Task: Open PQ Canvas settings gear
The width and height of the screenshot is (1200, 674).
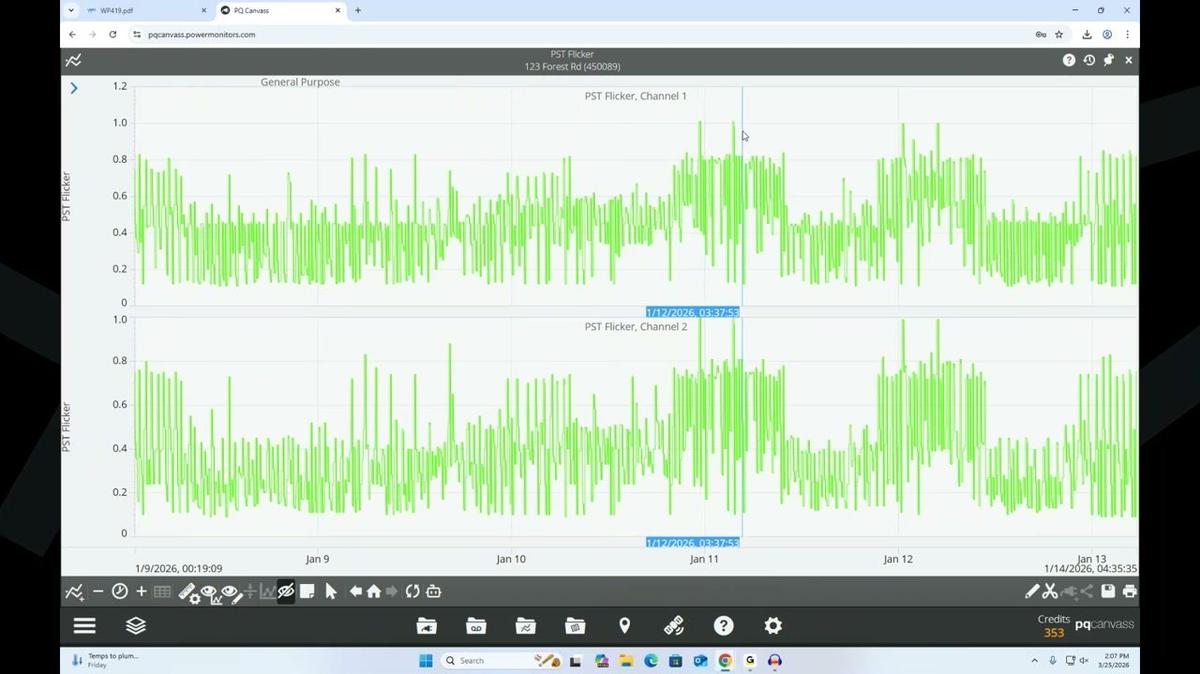Action: click(x=772, y=625)
